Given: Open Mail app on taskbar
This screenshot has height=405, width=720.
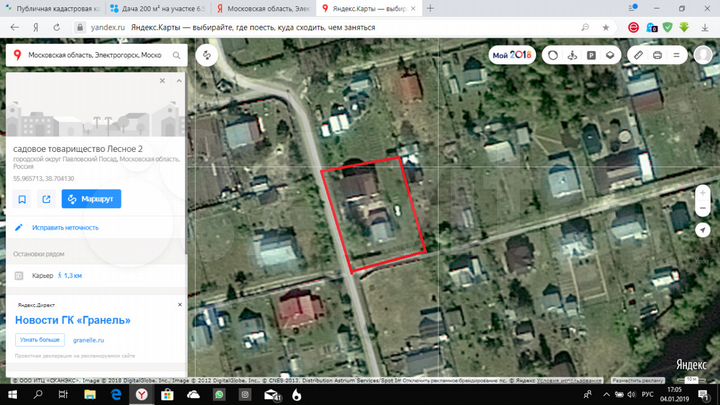Looking at the screenshot, I should pyautogui.click(x=272, y=394).
